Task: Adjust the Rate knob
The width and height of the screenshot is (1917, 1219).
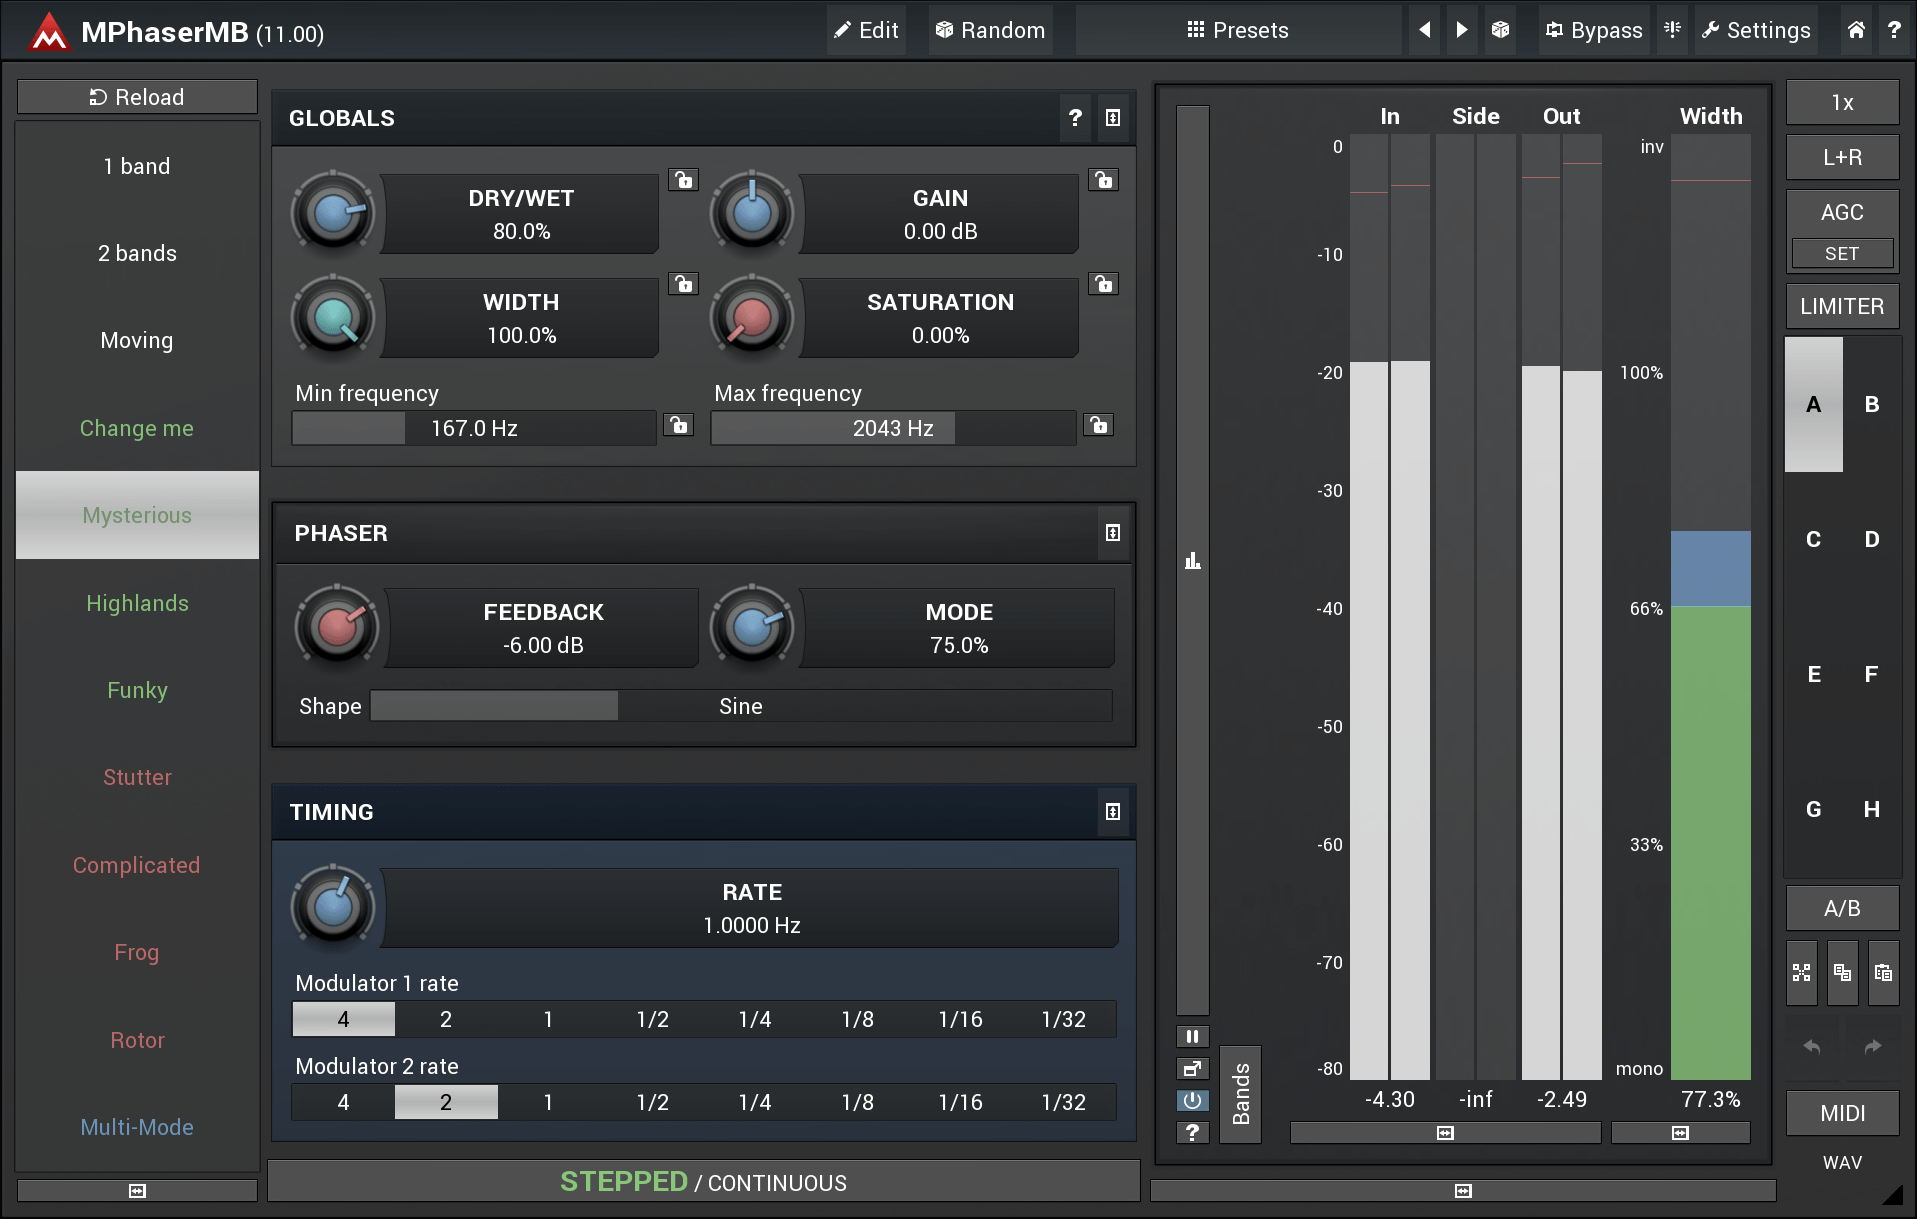Action: [333, 907]
